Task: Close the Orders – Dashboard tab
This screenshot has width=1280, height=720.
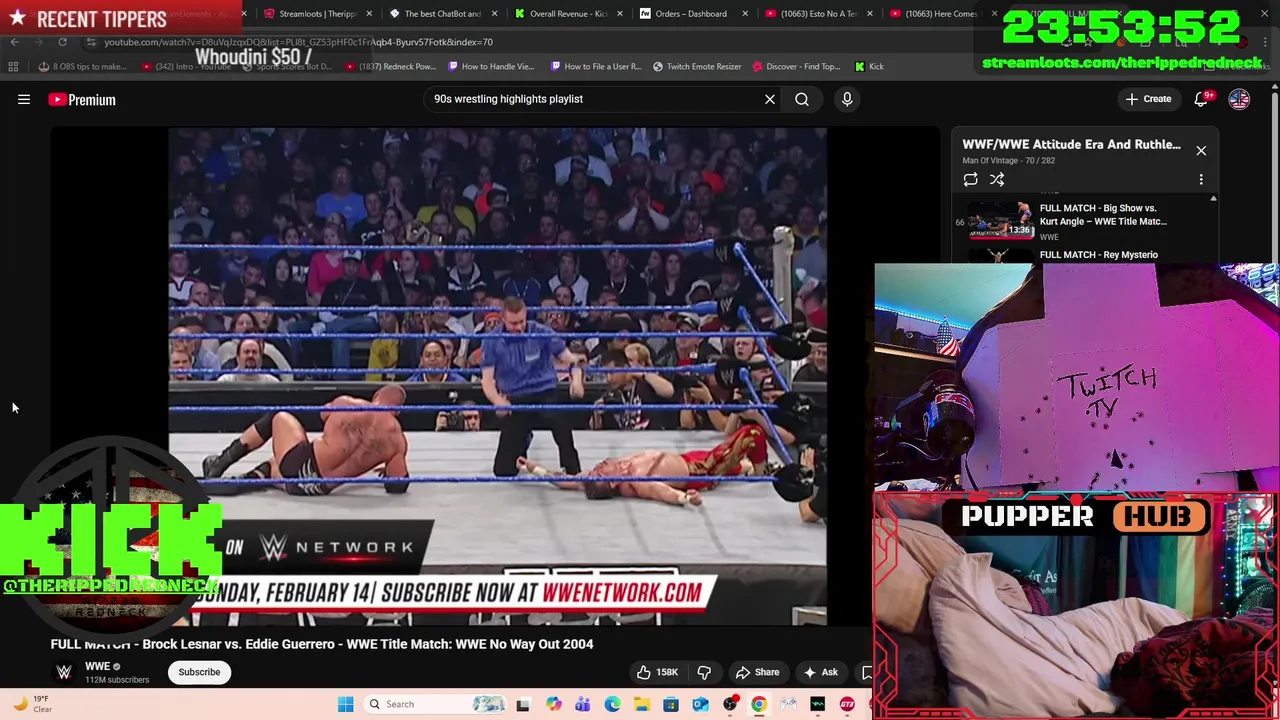Action: 745,14
